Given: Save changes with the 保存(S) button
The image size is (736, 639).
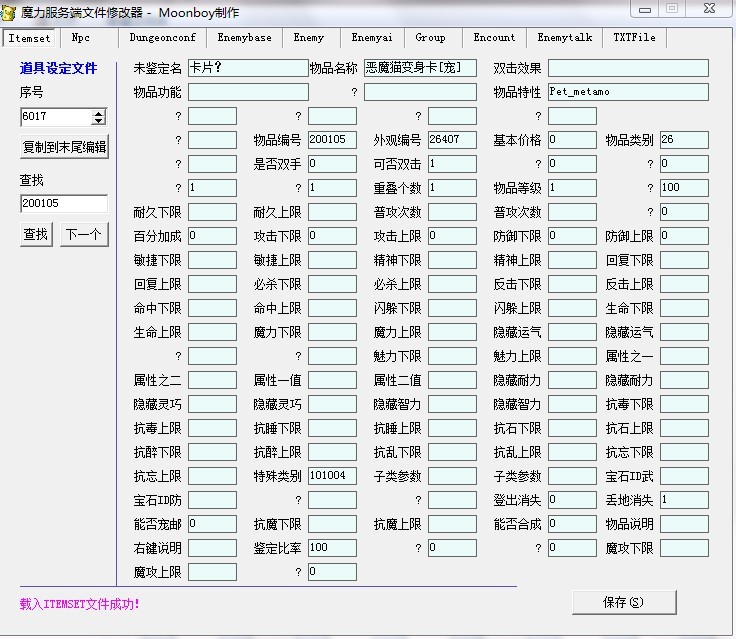Looking at the screenshot, I should click(623, 602).
